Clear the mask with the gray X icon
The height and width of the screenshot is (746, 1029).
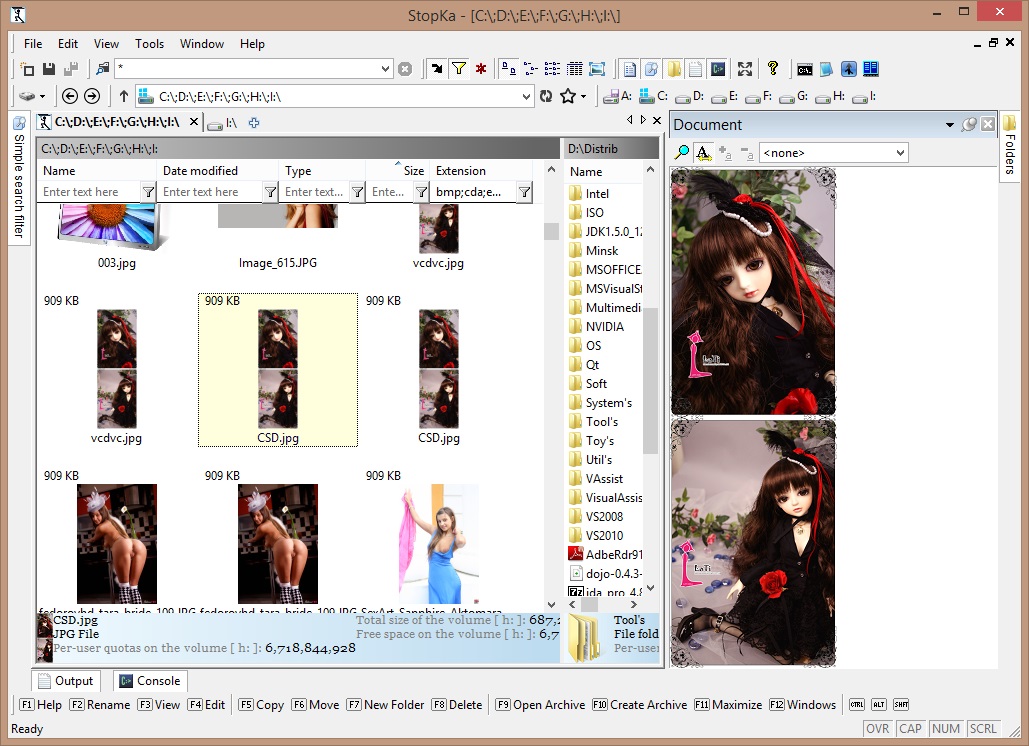point(405,68)
